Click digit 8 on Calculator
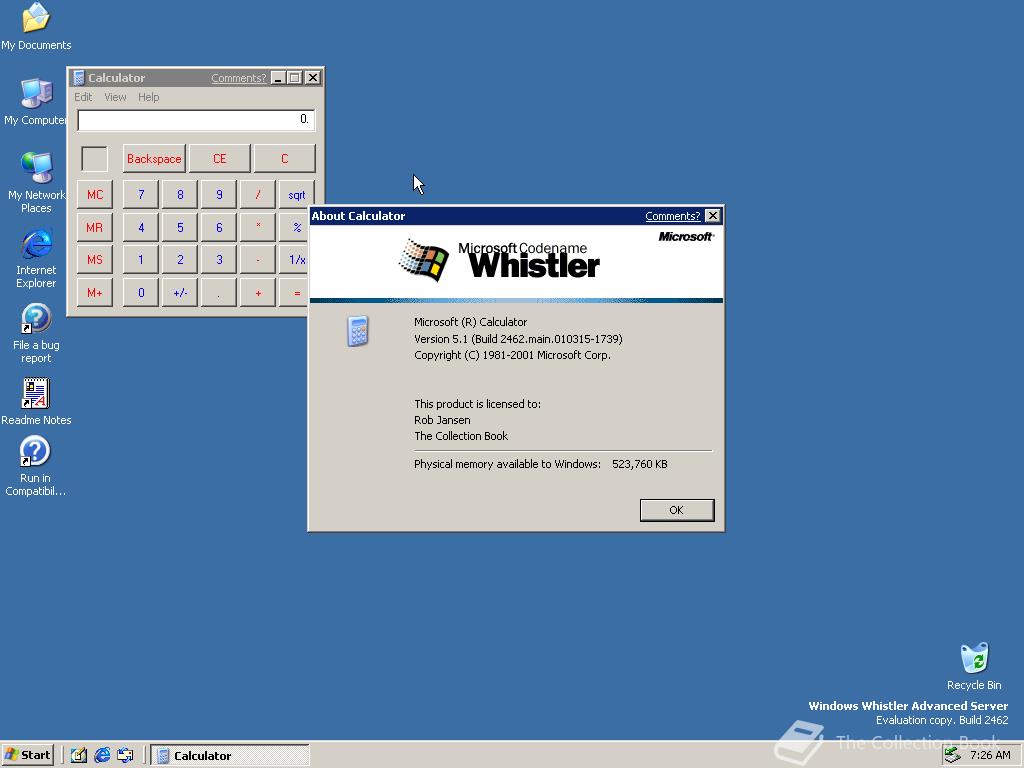1024x768 pixels. coord(180,195)
